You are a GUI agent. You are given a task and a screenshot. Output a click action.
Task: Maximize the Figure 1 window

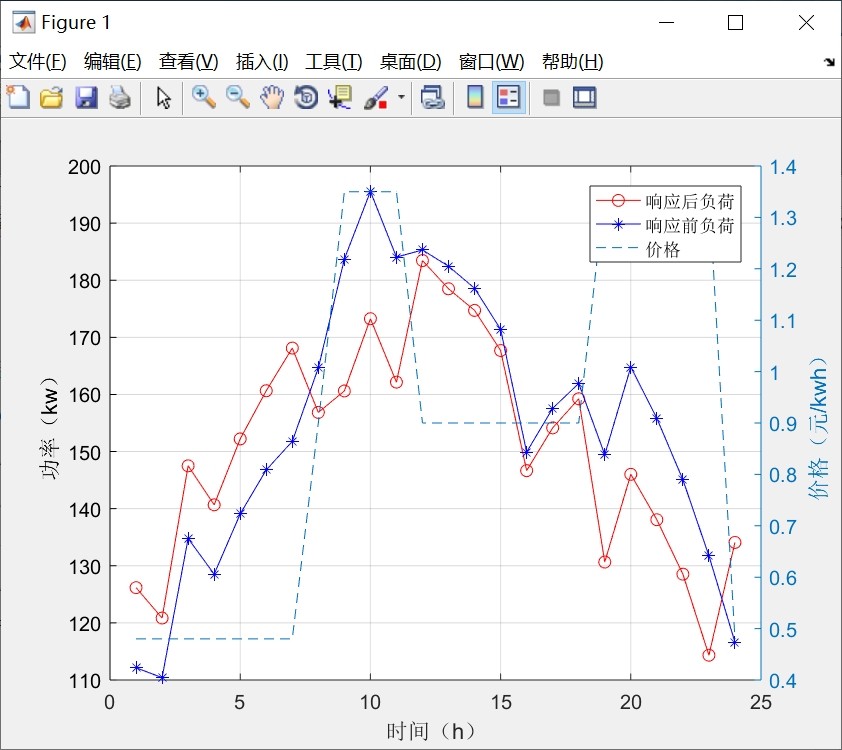pyautogui.click(x=735, y=23)
